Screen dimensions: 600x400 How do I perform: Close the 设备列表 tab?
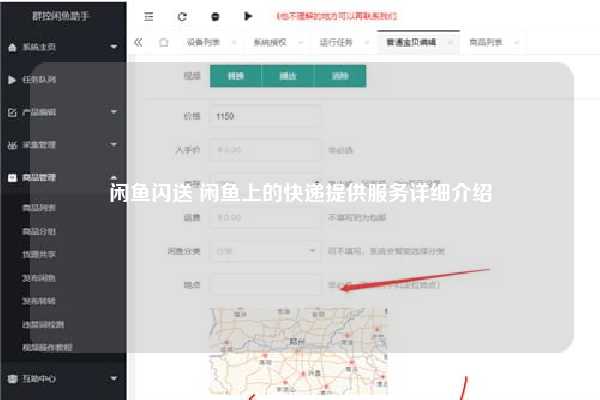234,42
